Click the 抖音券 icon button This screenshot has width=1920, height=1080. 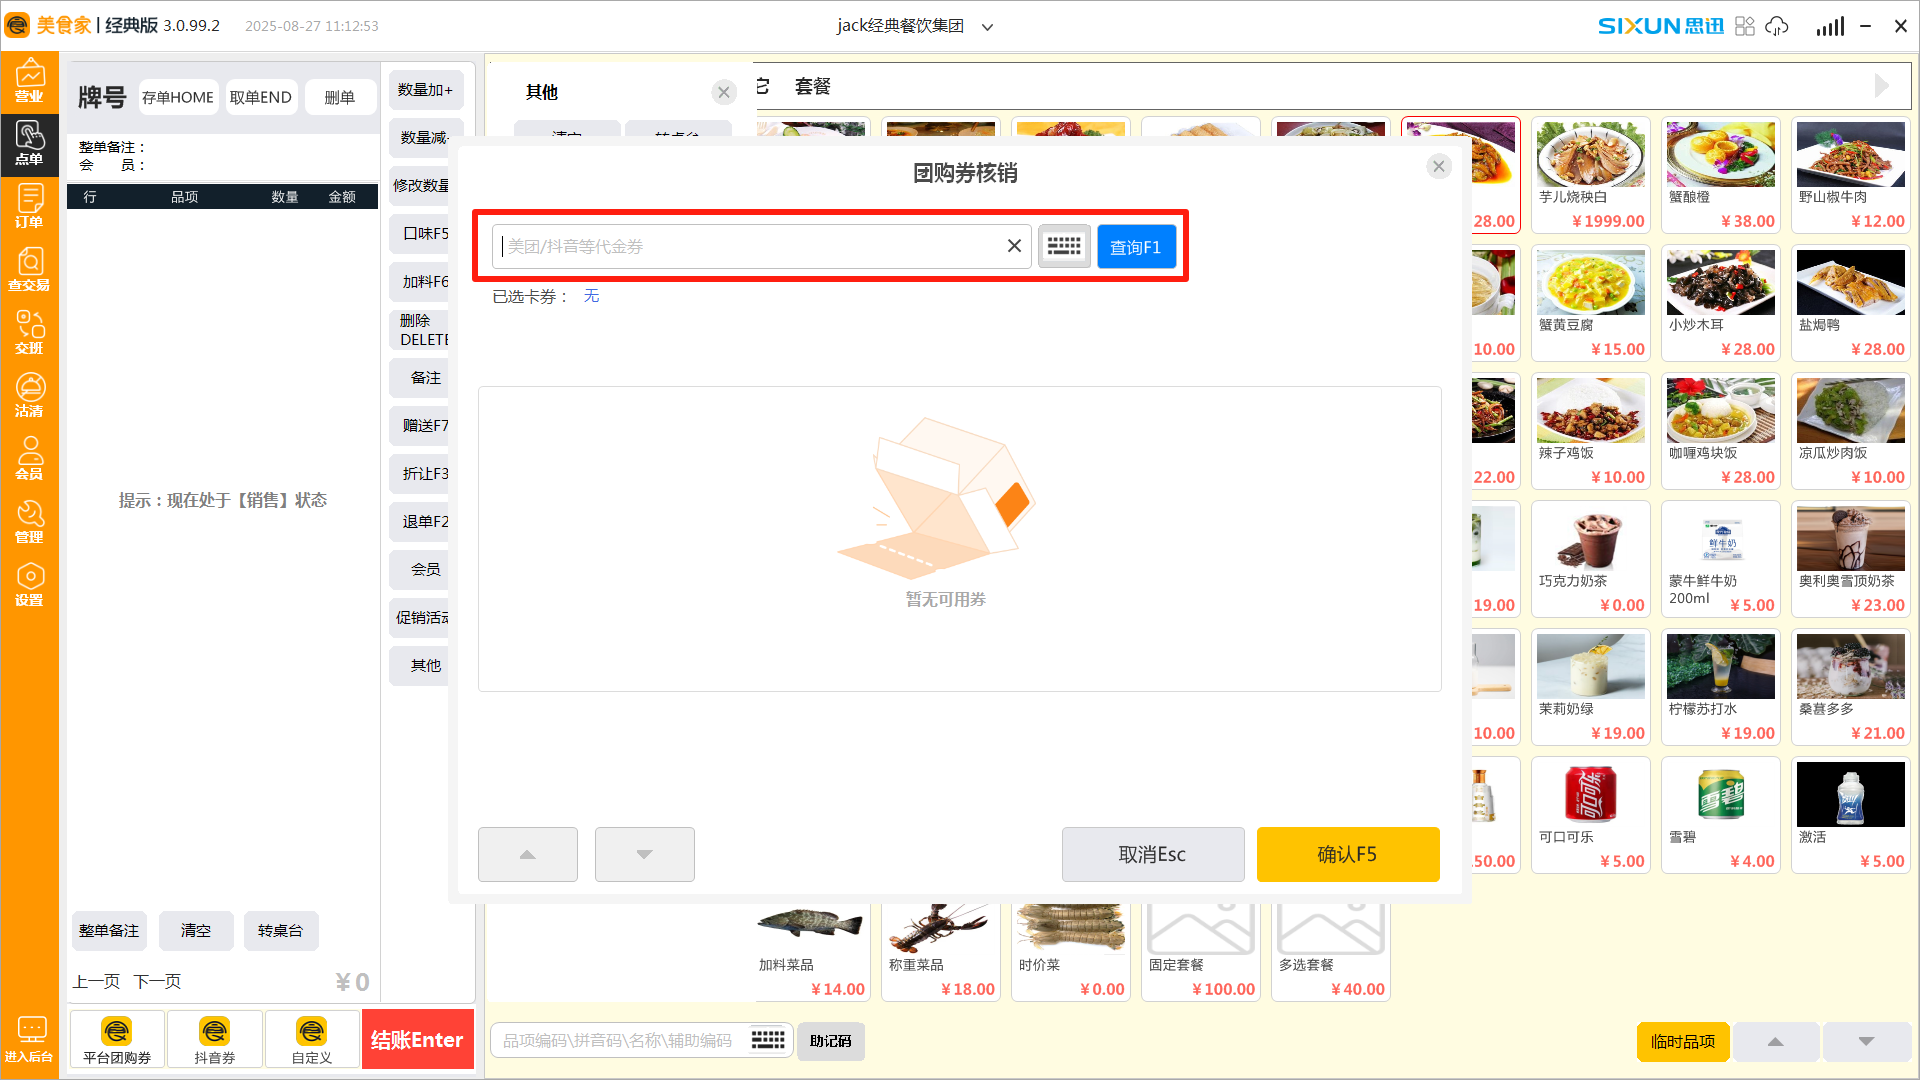click(214, 1039)
